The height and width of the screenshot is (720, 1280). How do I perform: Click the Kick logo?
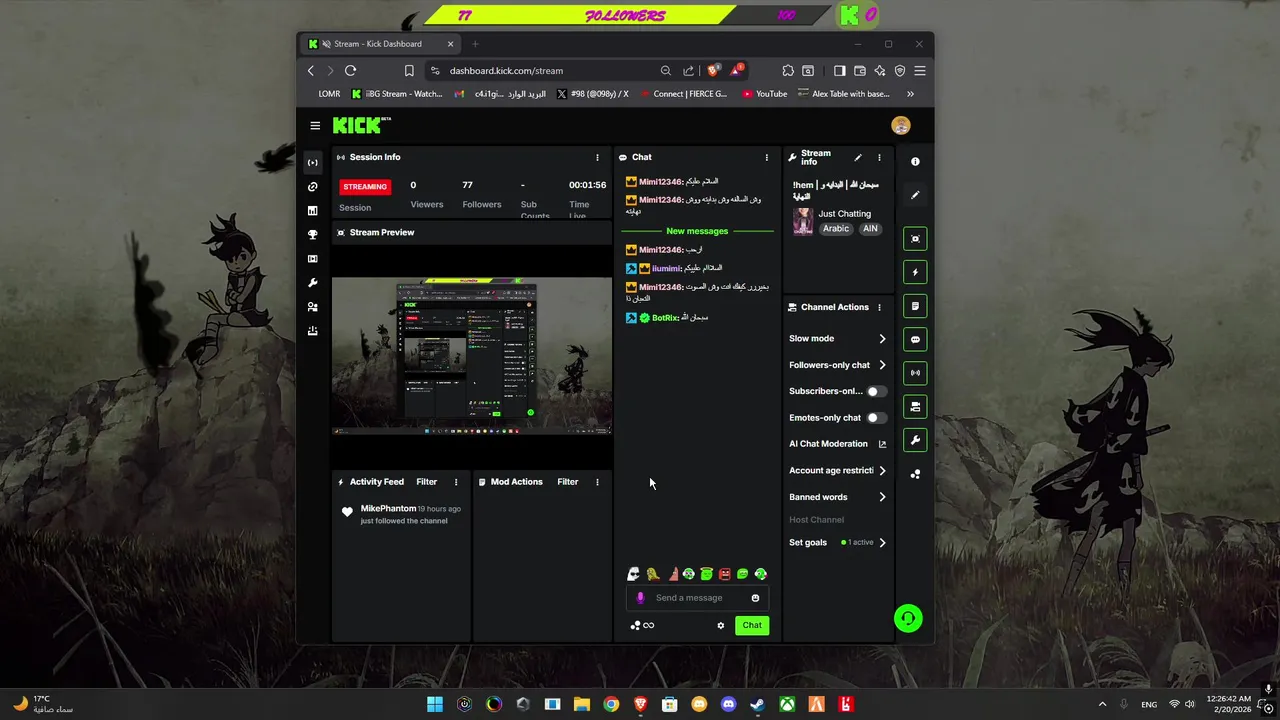361,125
